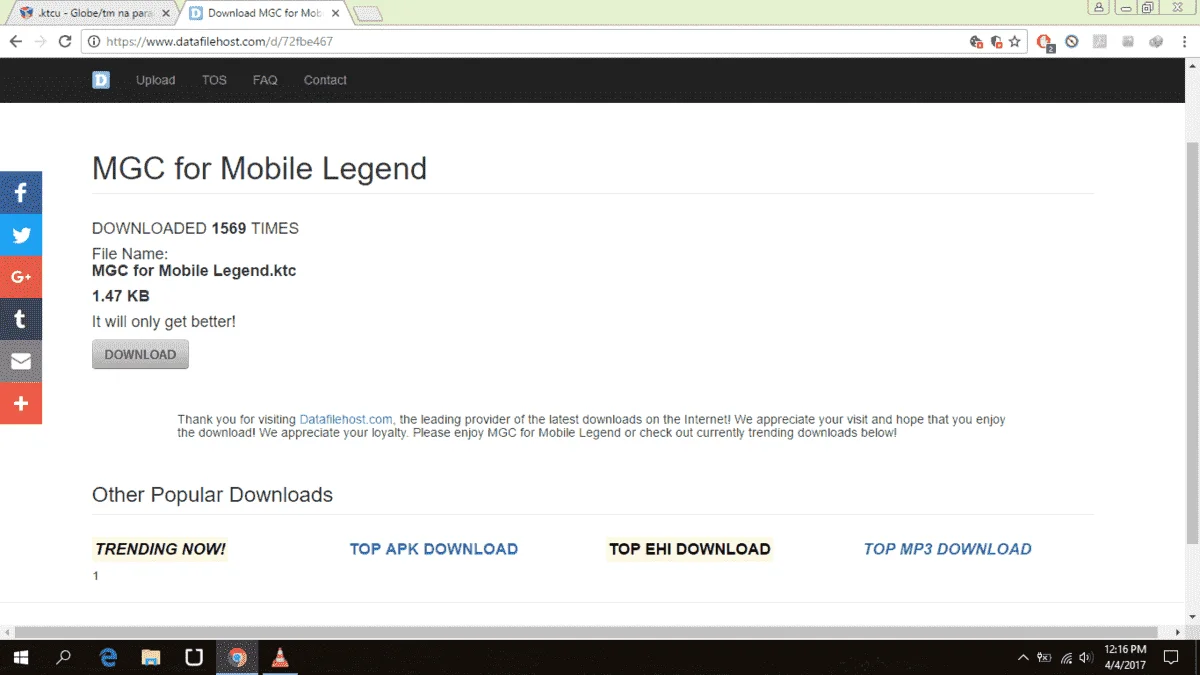This screenshot has height=675, width=1200.
Task: Click the red Adblock extension icon
Action: [x=1045, y=42]
